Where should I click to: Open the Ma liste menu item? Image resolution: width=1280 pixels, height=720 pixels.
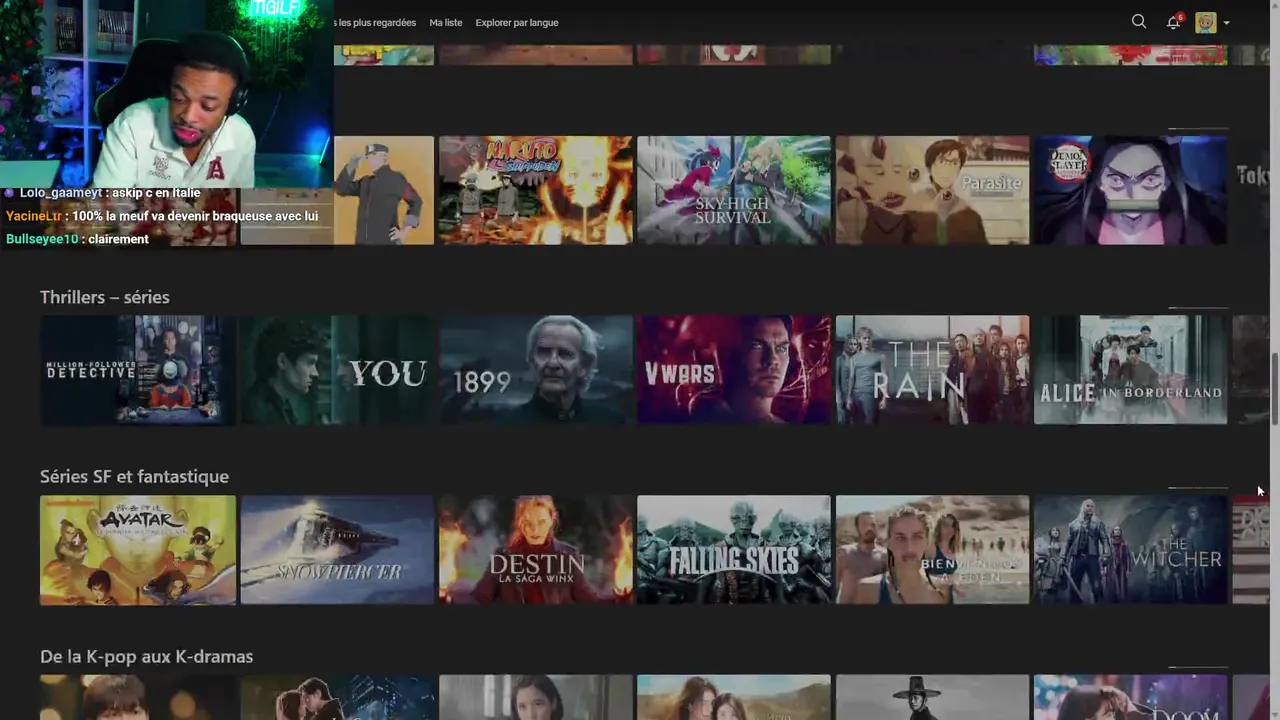click(445, 22)
